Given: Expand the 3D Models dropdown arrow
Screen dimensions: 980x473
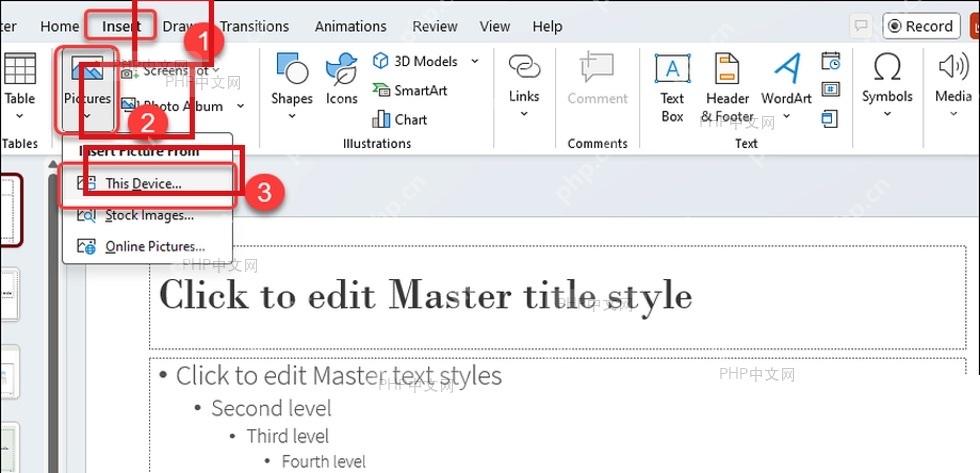Looking at the screenshot, I should pos(474,61).
